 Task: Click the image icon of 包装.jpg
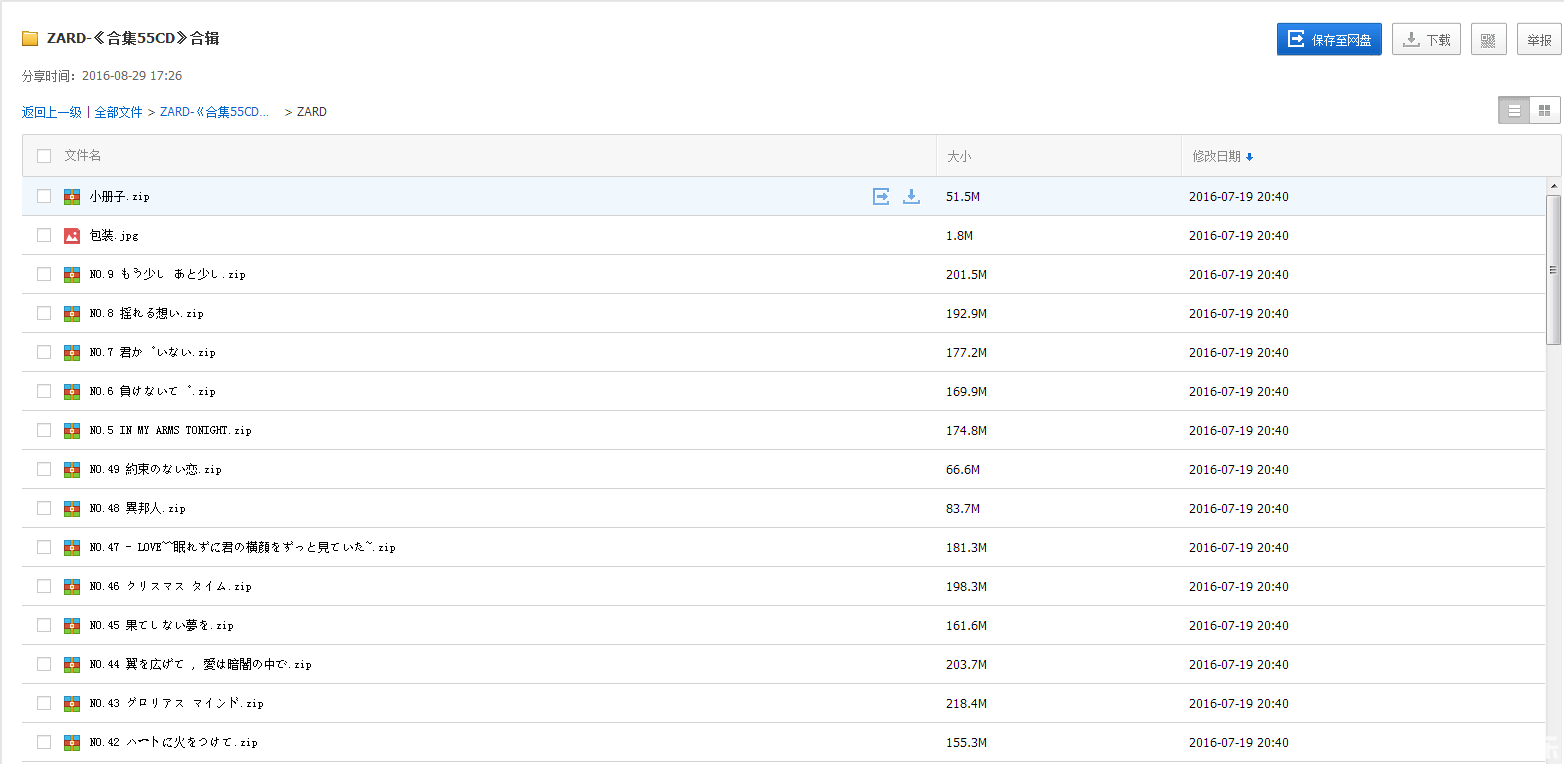click(x=72, y=236)
